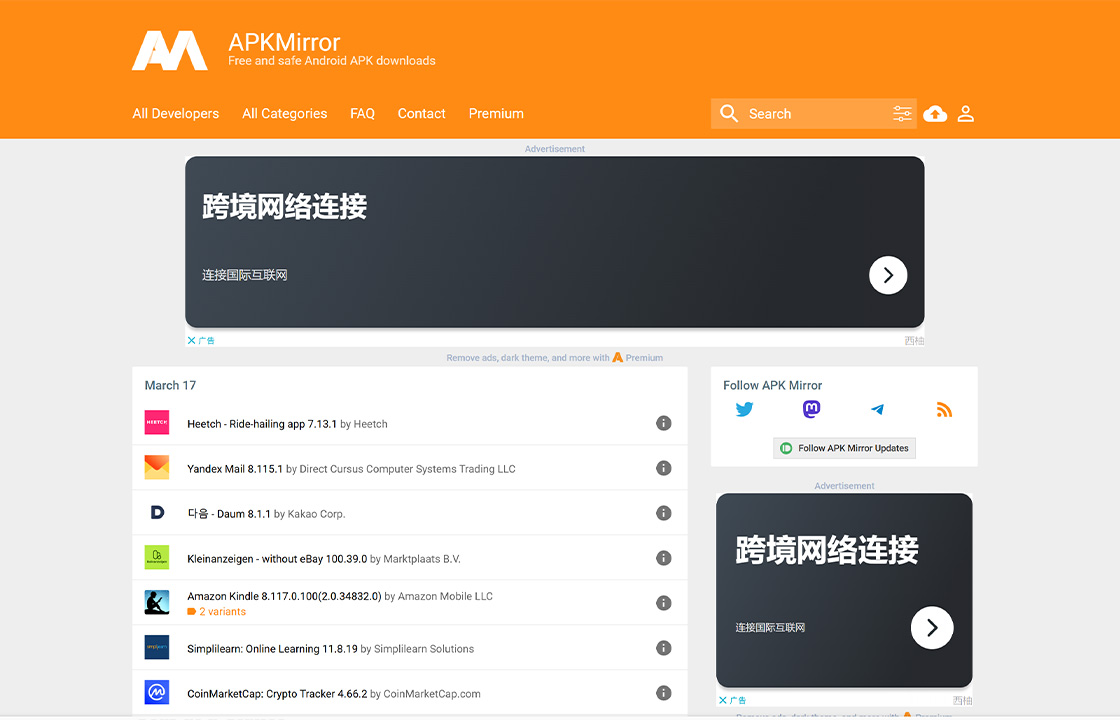The width and height of the screenshot is (1120, 720).
Task: Click arrow button on top banner ad
Action: 888,275
